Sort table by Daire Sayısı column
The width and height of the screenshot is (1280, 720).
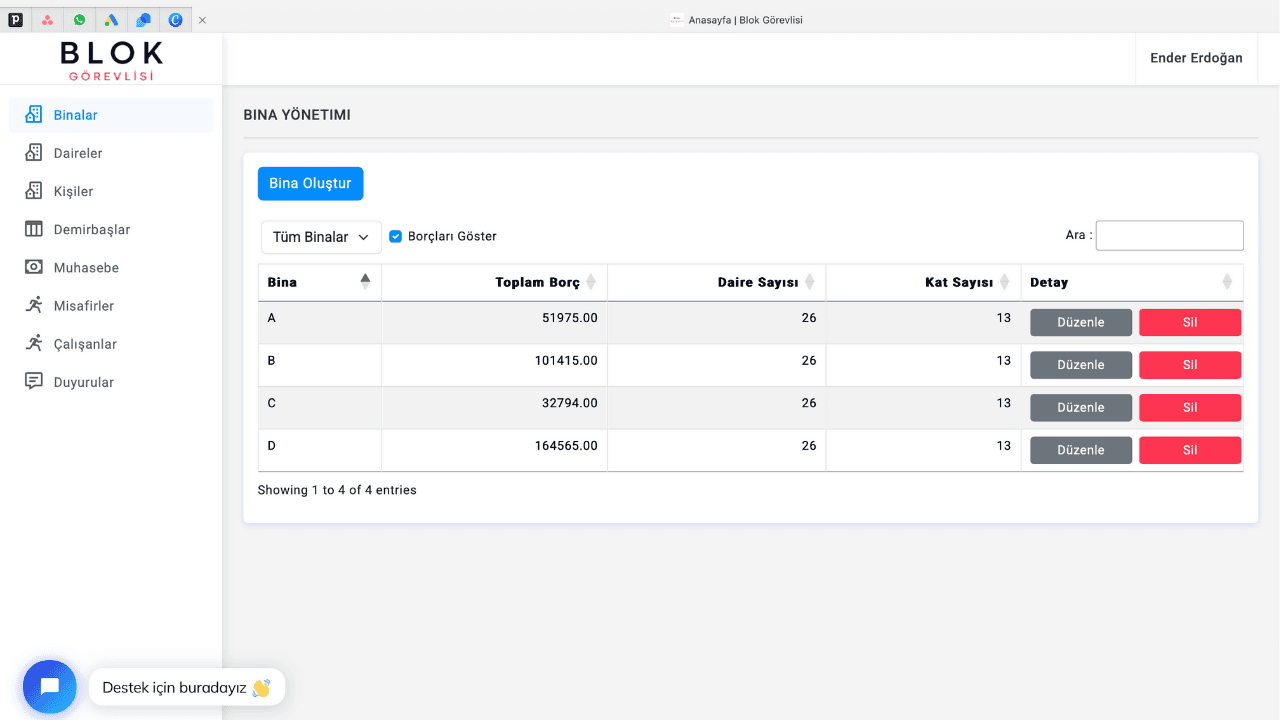[x=716, y=282]
